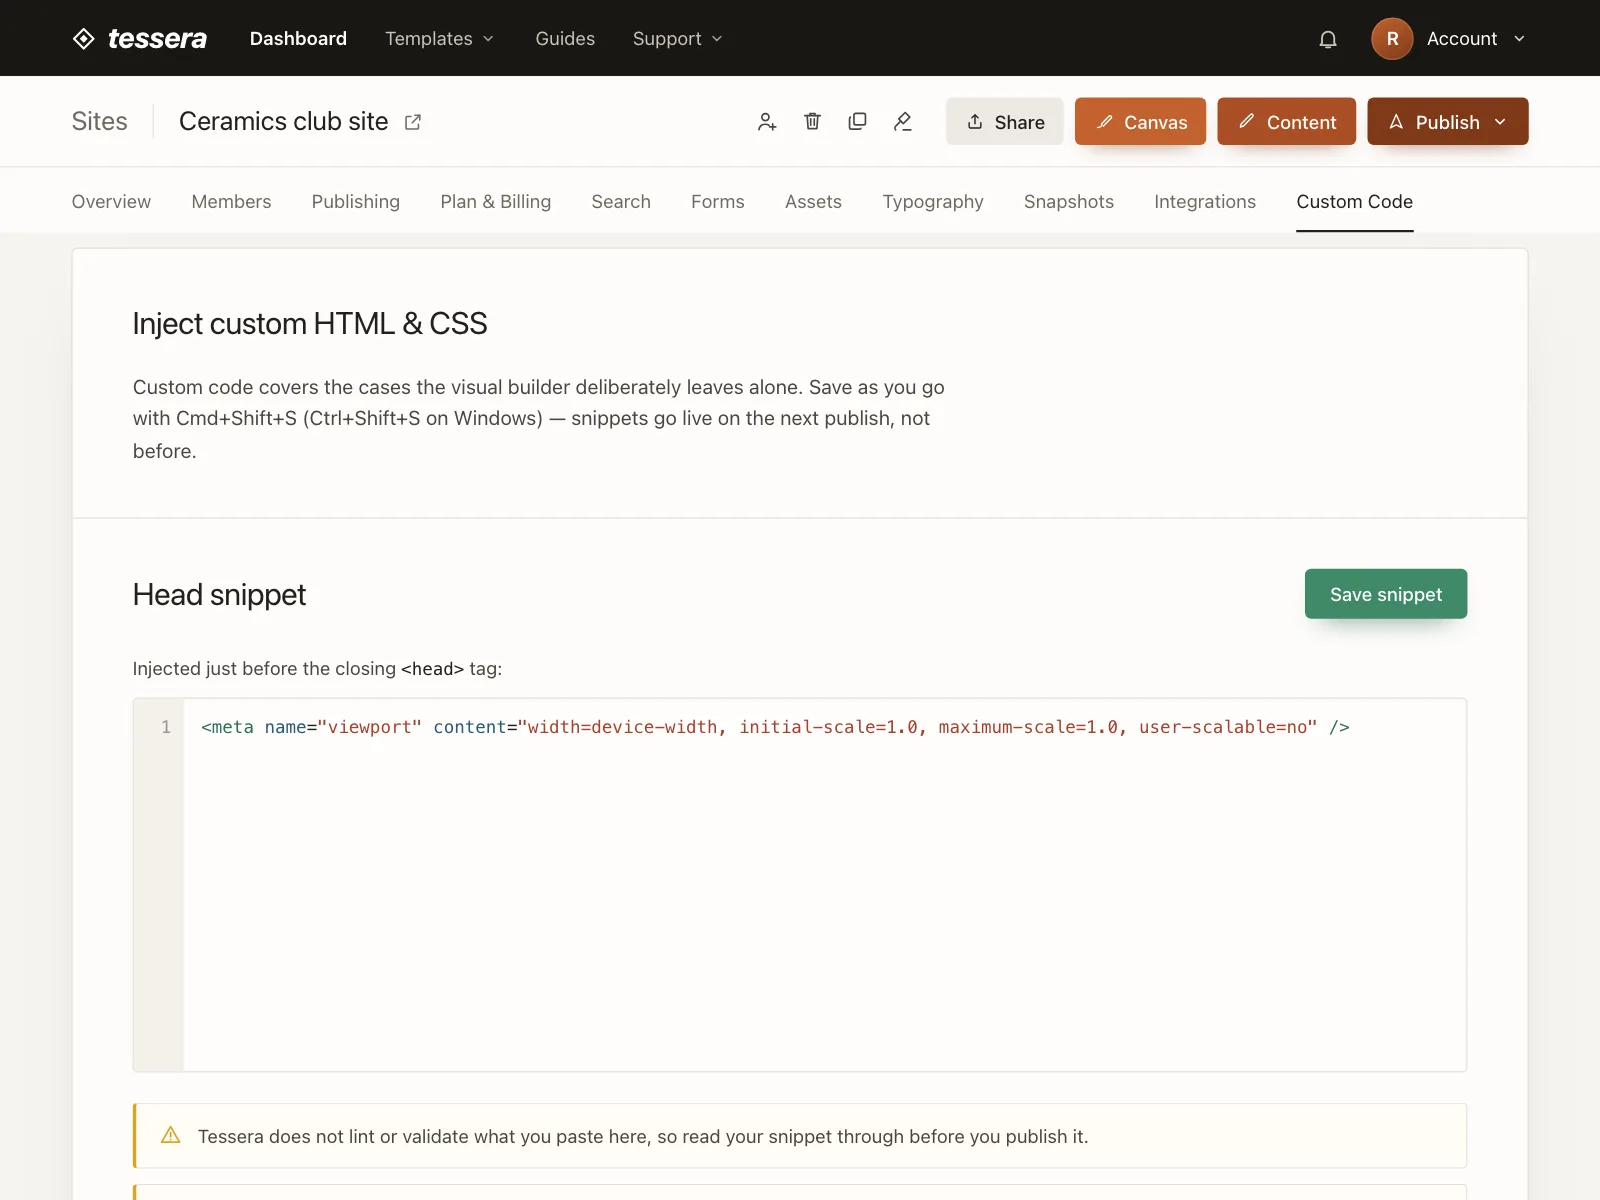The width and height of the screenshot is (1600, 1200).
Task: Switch to the Members tab
Action: click(x=231, y=202)
